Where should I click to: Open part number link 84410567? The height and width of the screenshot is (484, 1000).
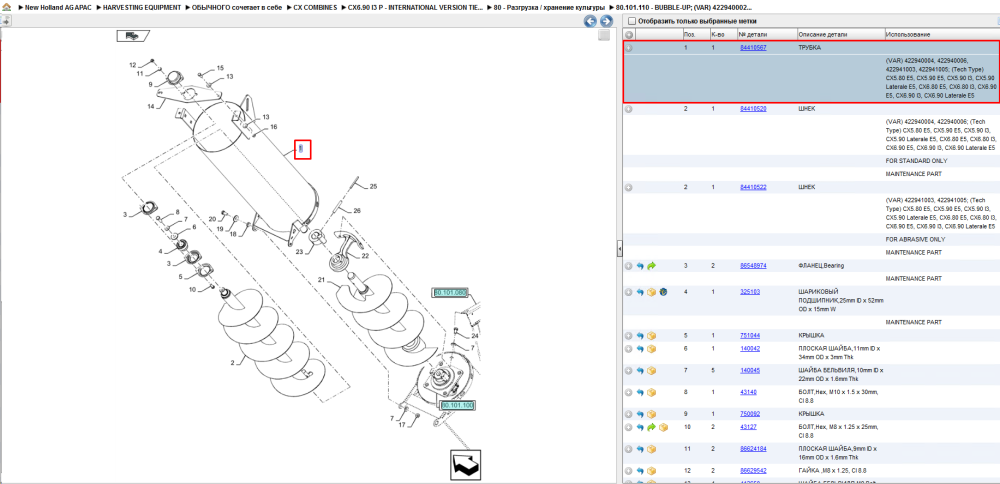753,48
